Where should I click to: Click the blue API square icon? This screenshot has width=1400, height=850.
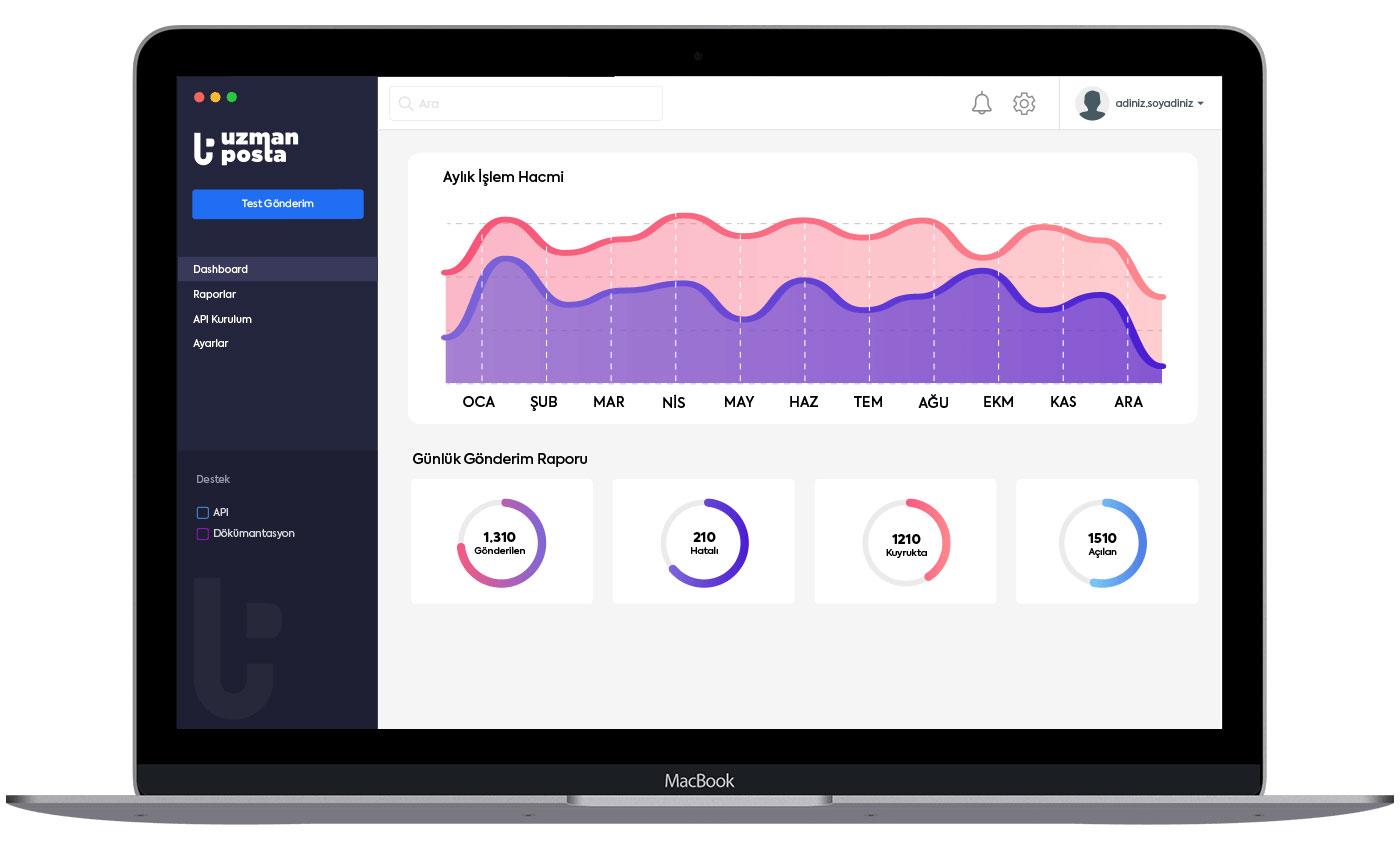(x=203, y=512)
